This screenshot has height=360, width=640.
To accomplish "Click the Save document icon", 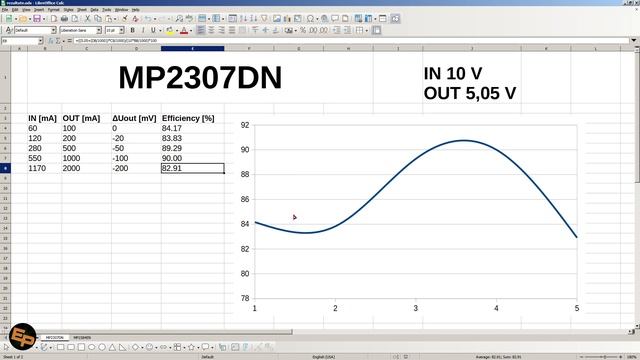I will [37, 19].
